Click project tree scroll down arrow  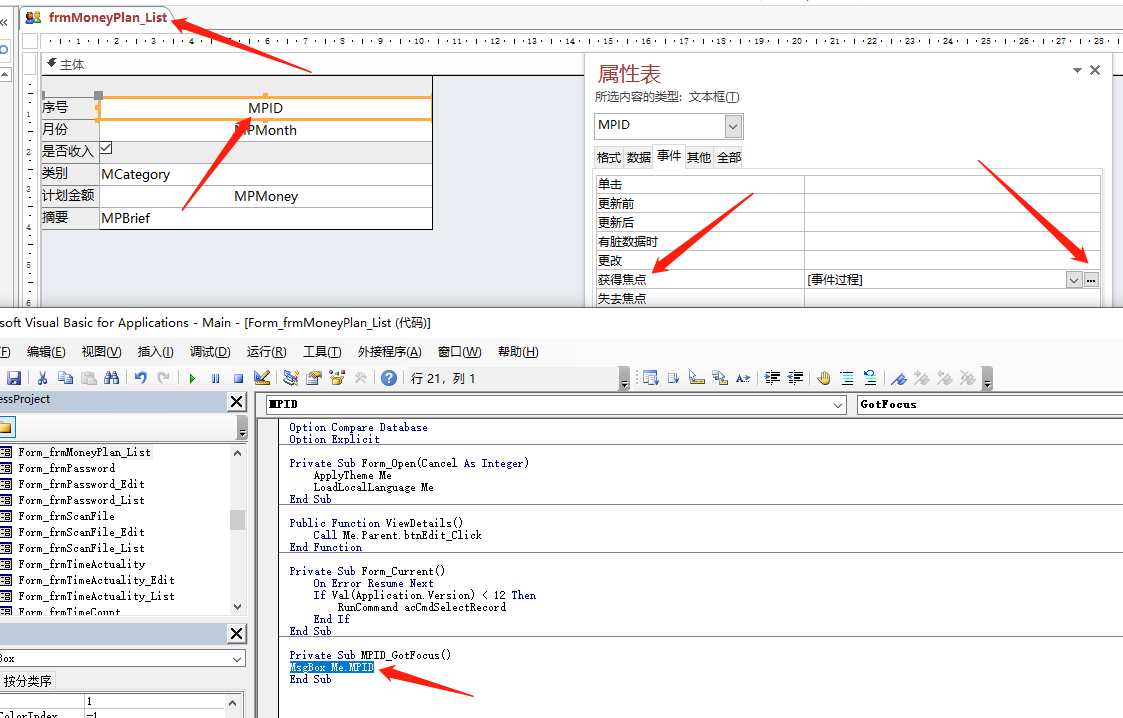pyautogui.click(x=237, y=606)
